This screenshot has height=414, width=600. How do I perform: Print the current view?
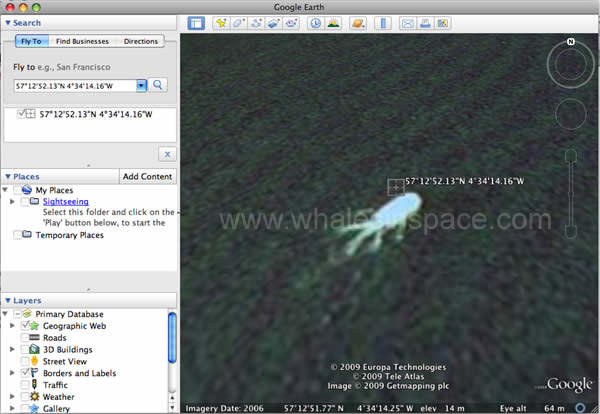425,23
